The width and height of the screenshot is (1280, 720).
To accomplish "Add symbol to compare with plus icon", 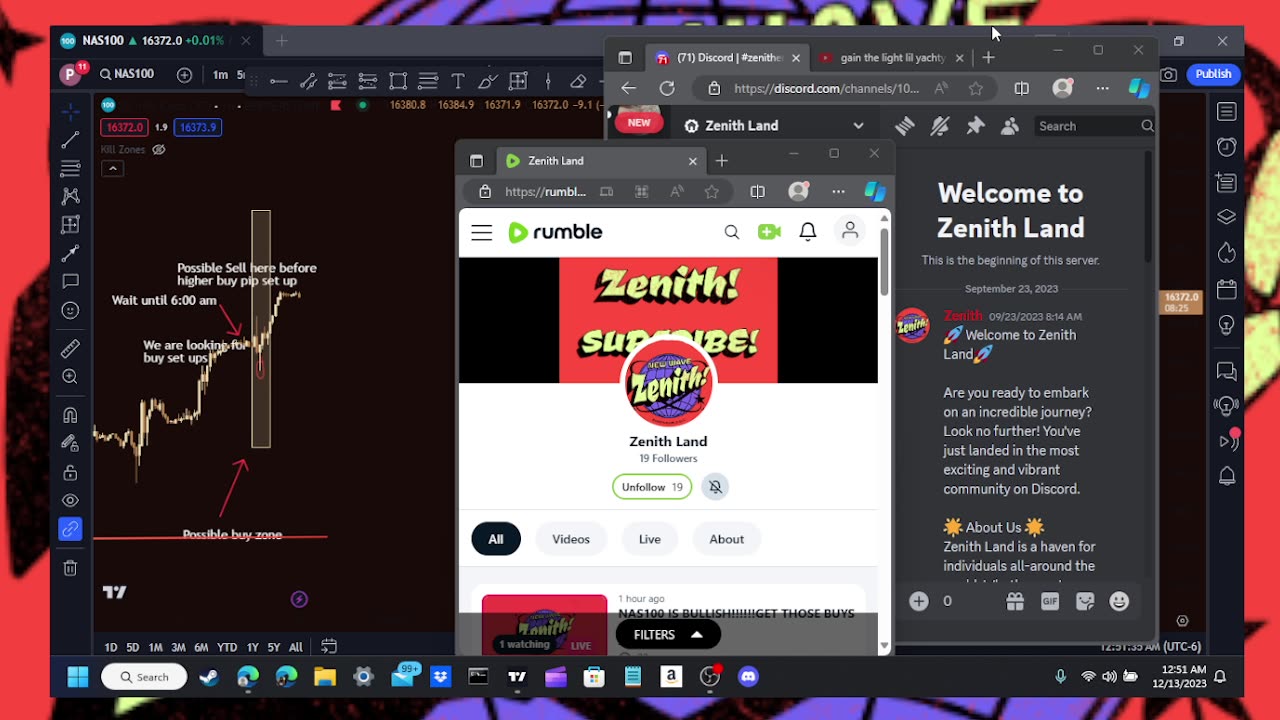I will tap(184, 74).
